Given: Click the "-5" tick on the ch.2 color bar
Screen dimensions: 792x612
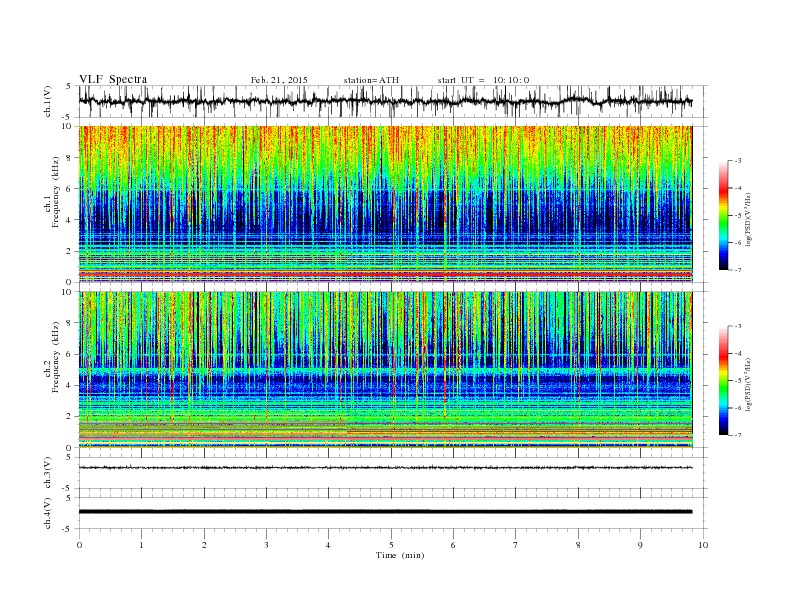Looking at the screenshot, I should coord(738,381).
